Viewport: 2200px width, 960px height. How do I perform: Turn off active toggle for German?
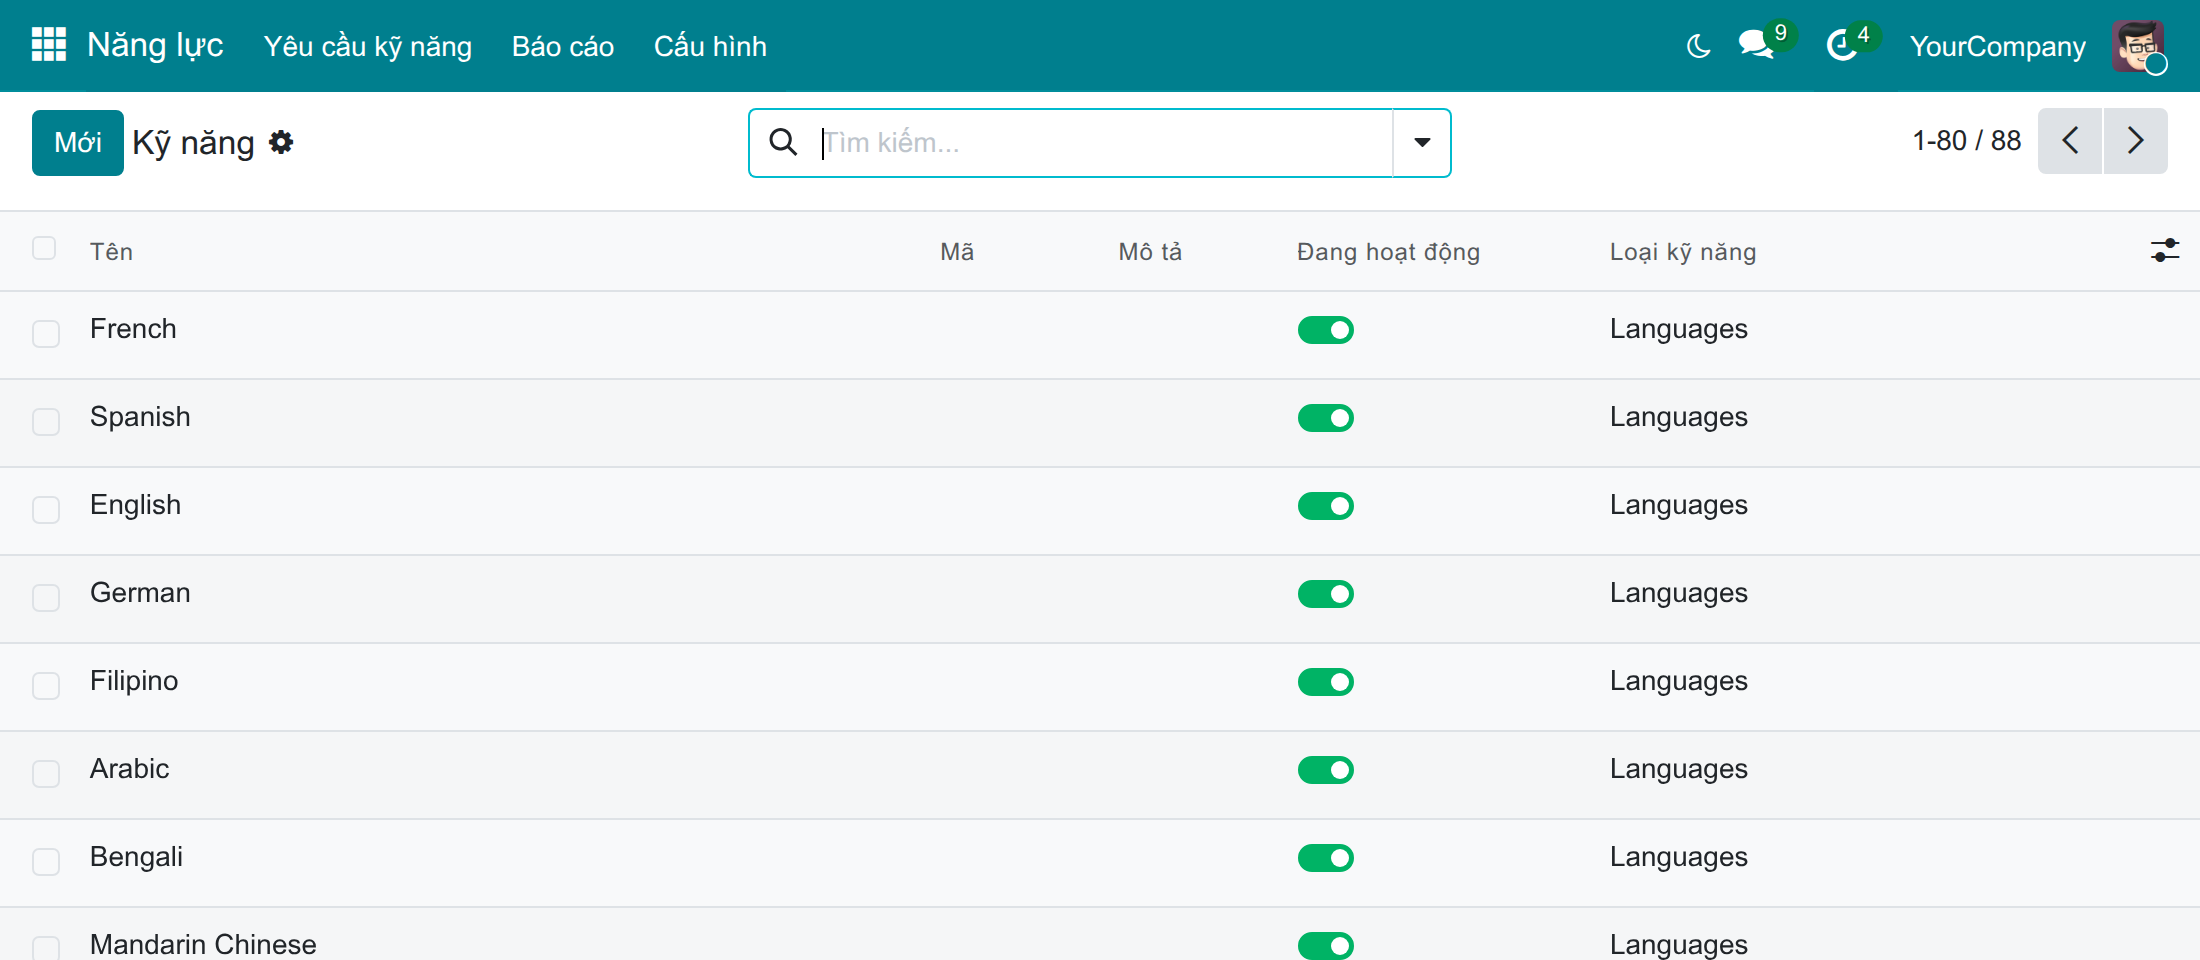pos(1326,594)
